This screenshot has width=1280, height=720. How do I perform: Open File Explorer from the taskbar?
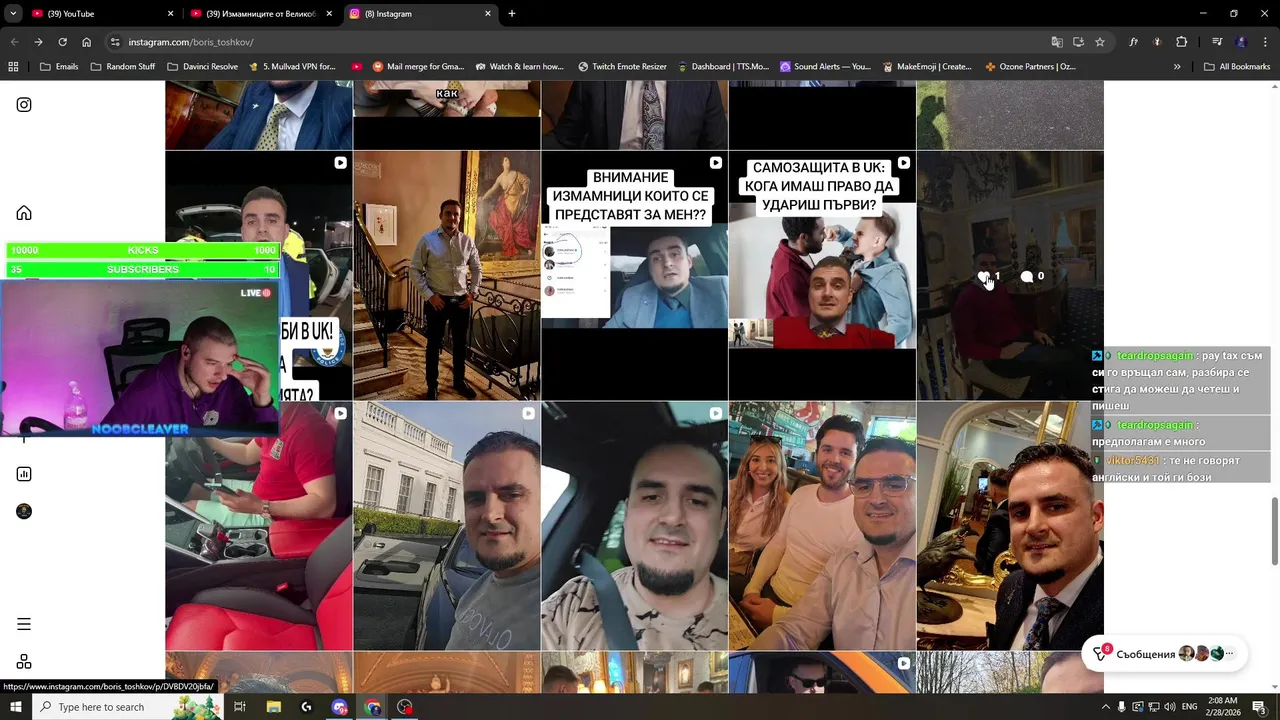point(273,707)
